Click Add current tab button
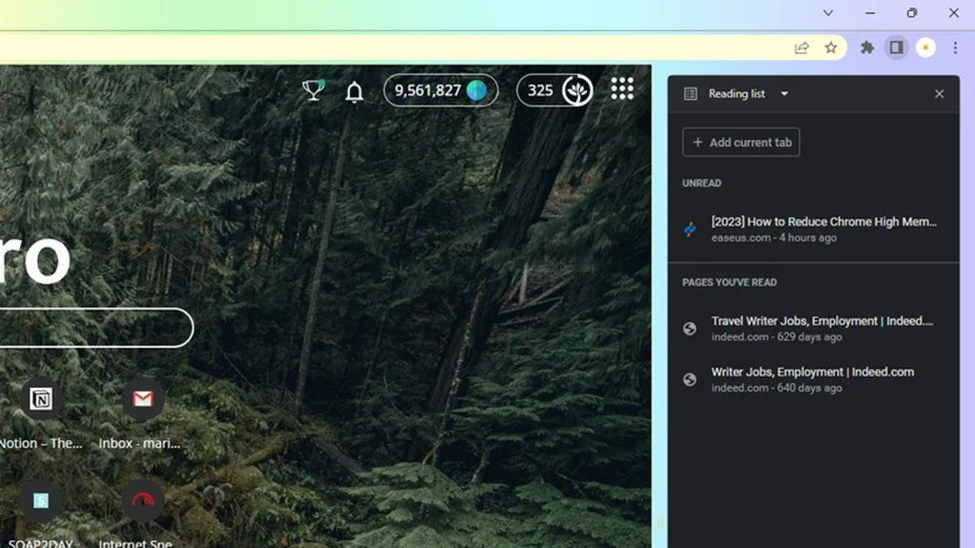This screenshot has height=548, width=975. click(x=741, y=142)
